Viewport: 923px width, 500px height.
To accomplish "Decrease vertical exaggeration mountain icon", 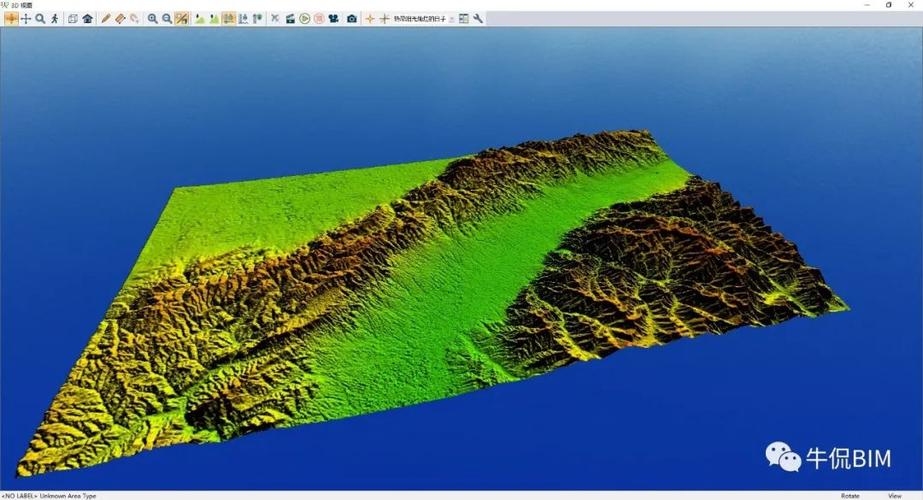I will pyautogui.click(x=200, y=19).
